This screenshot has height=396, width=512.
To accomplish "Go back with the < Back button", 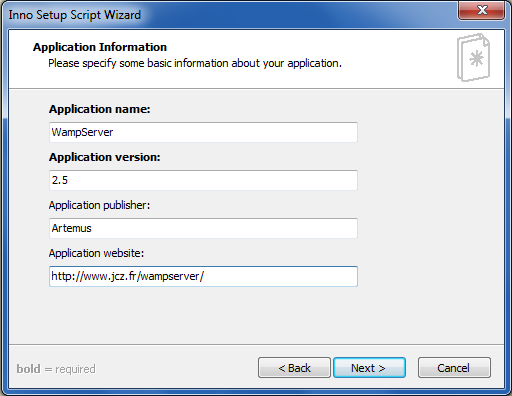I will point(294,368).
